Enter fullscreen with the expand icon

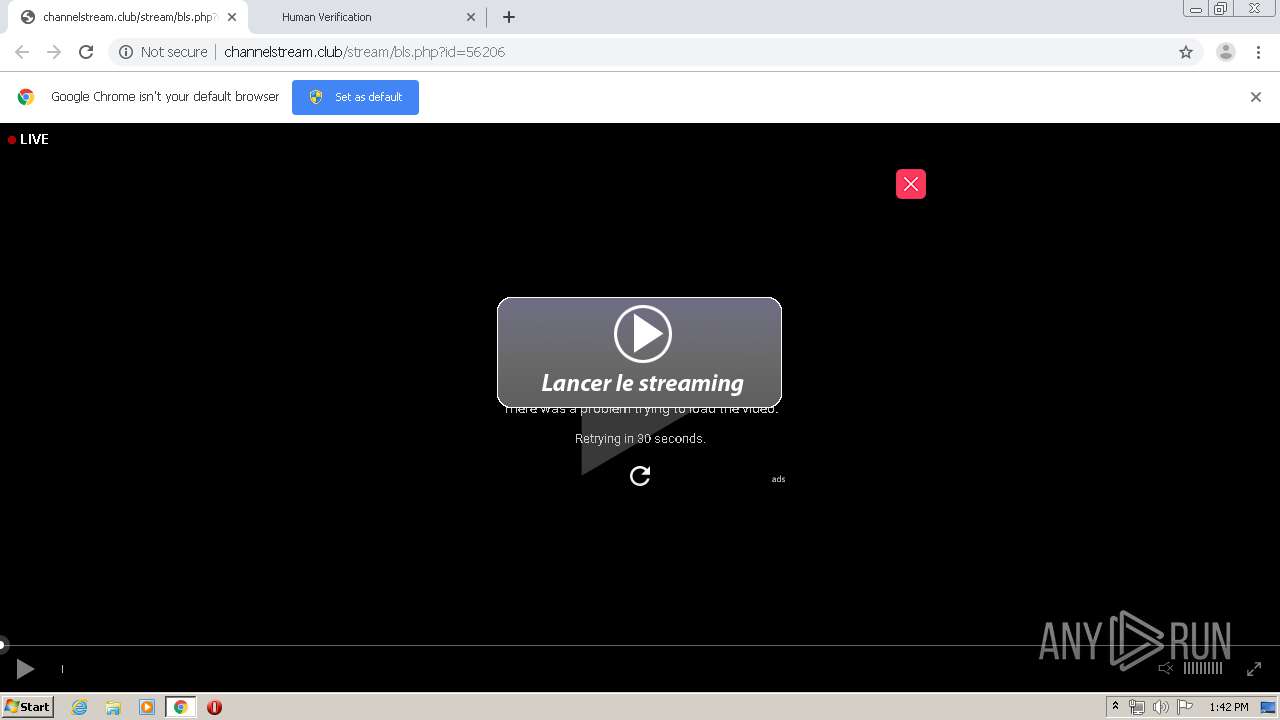1254,668
